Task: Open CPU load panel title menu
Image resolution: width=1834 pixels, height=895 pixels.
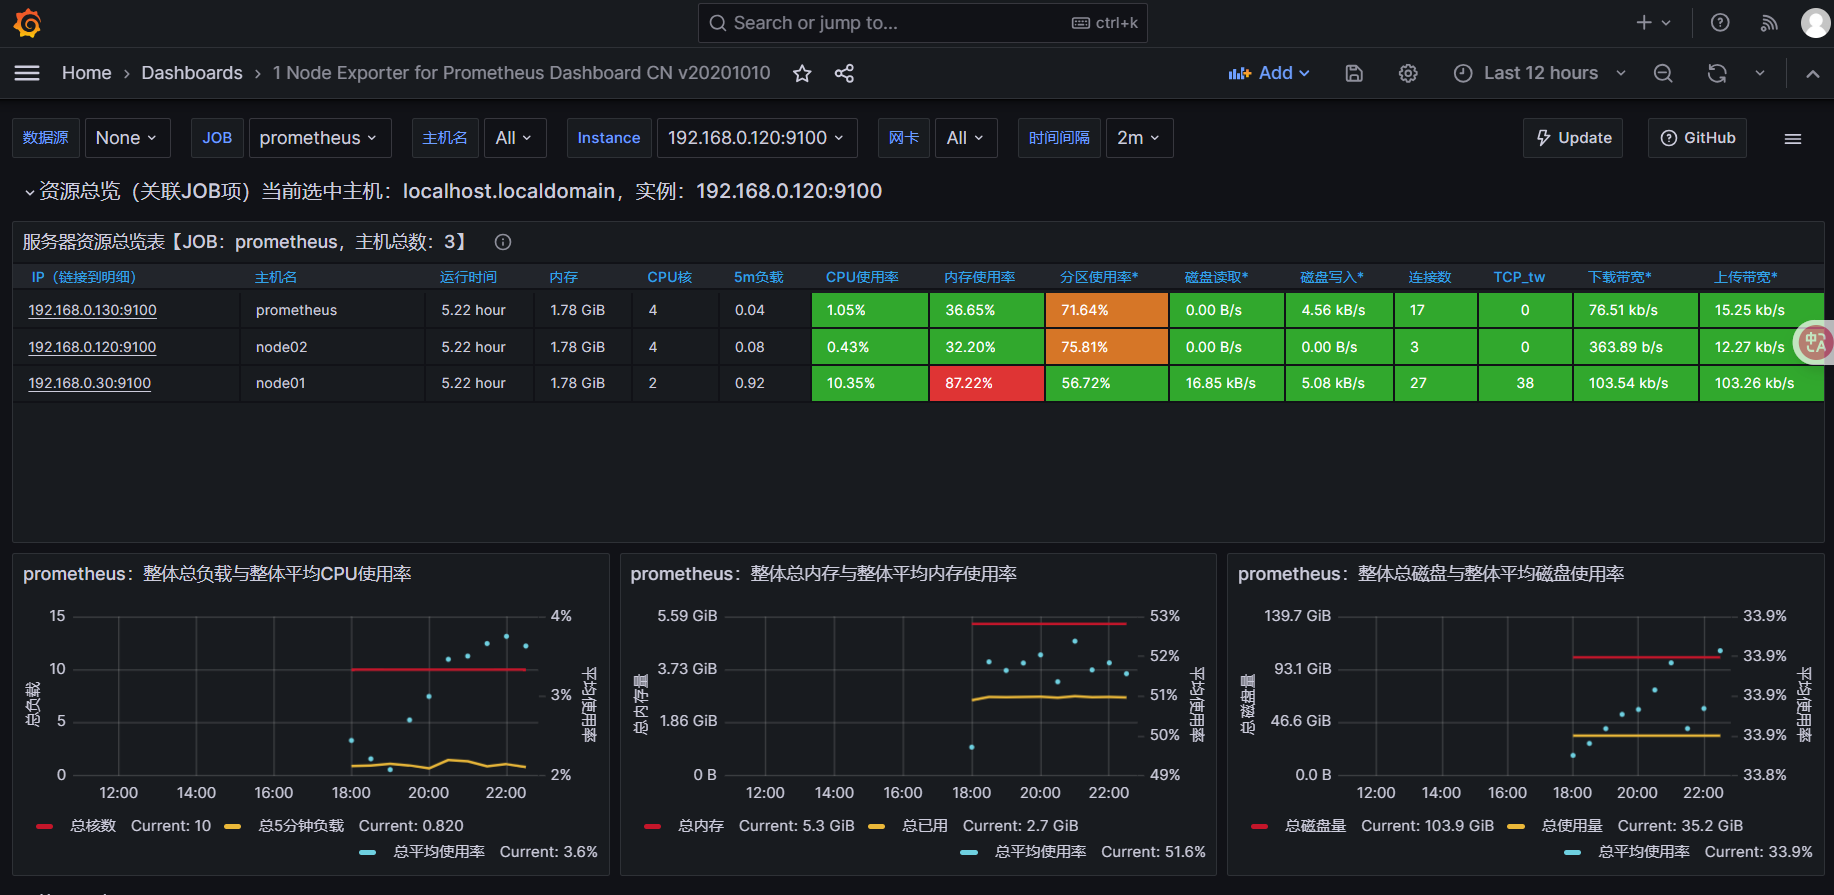Action: 217,574
